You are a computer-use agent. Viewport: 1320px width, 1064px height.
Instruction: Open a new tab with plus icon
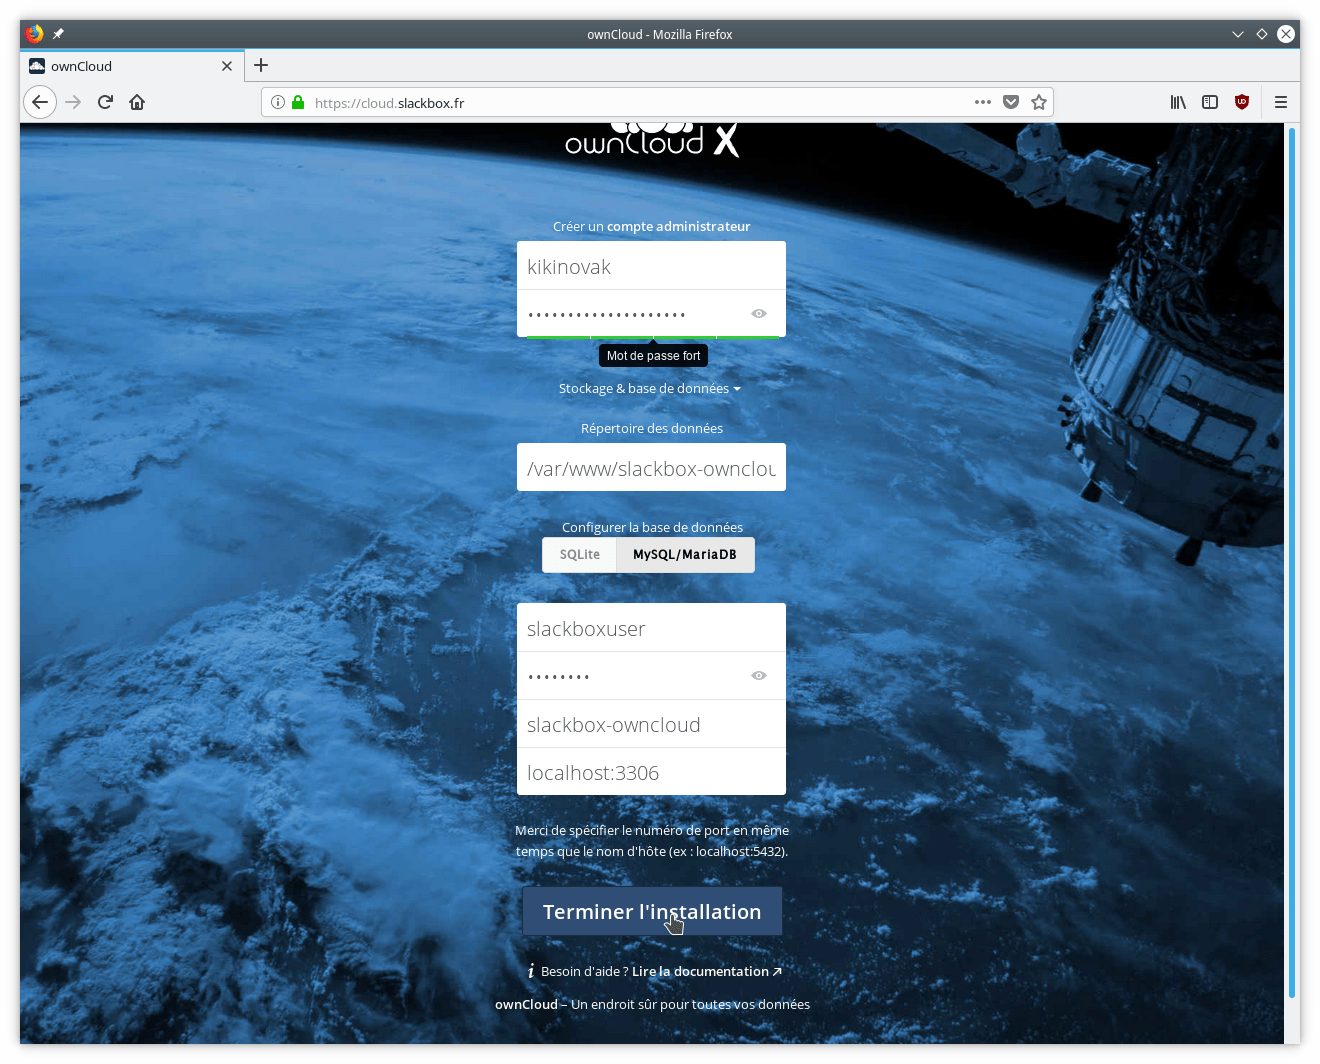point(261,65)
